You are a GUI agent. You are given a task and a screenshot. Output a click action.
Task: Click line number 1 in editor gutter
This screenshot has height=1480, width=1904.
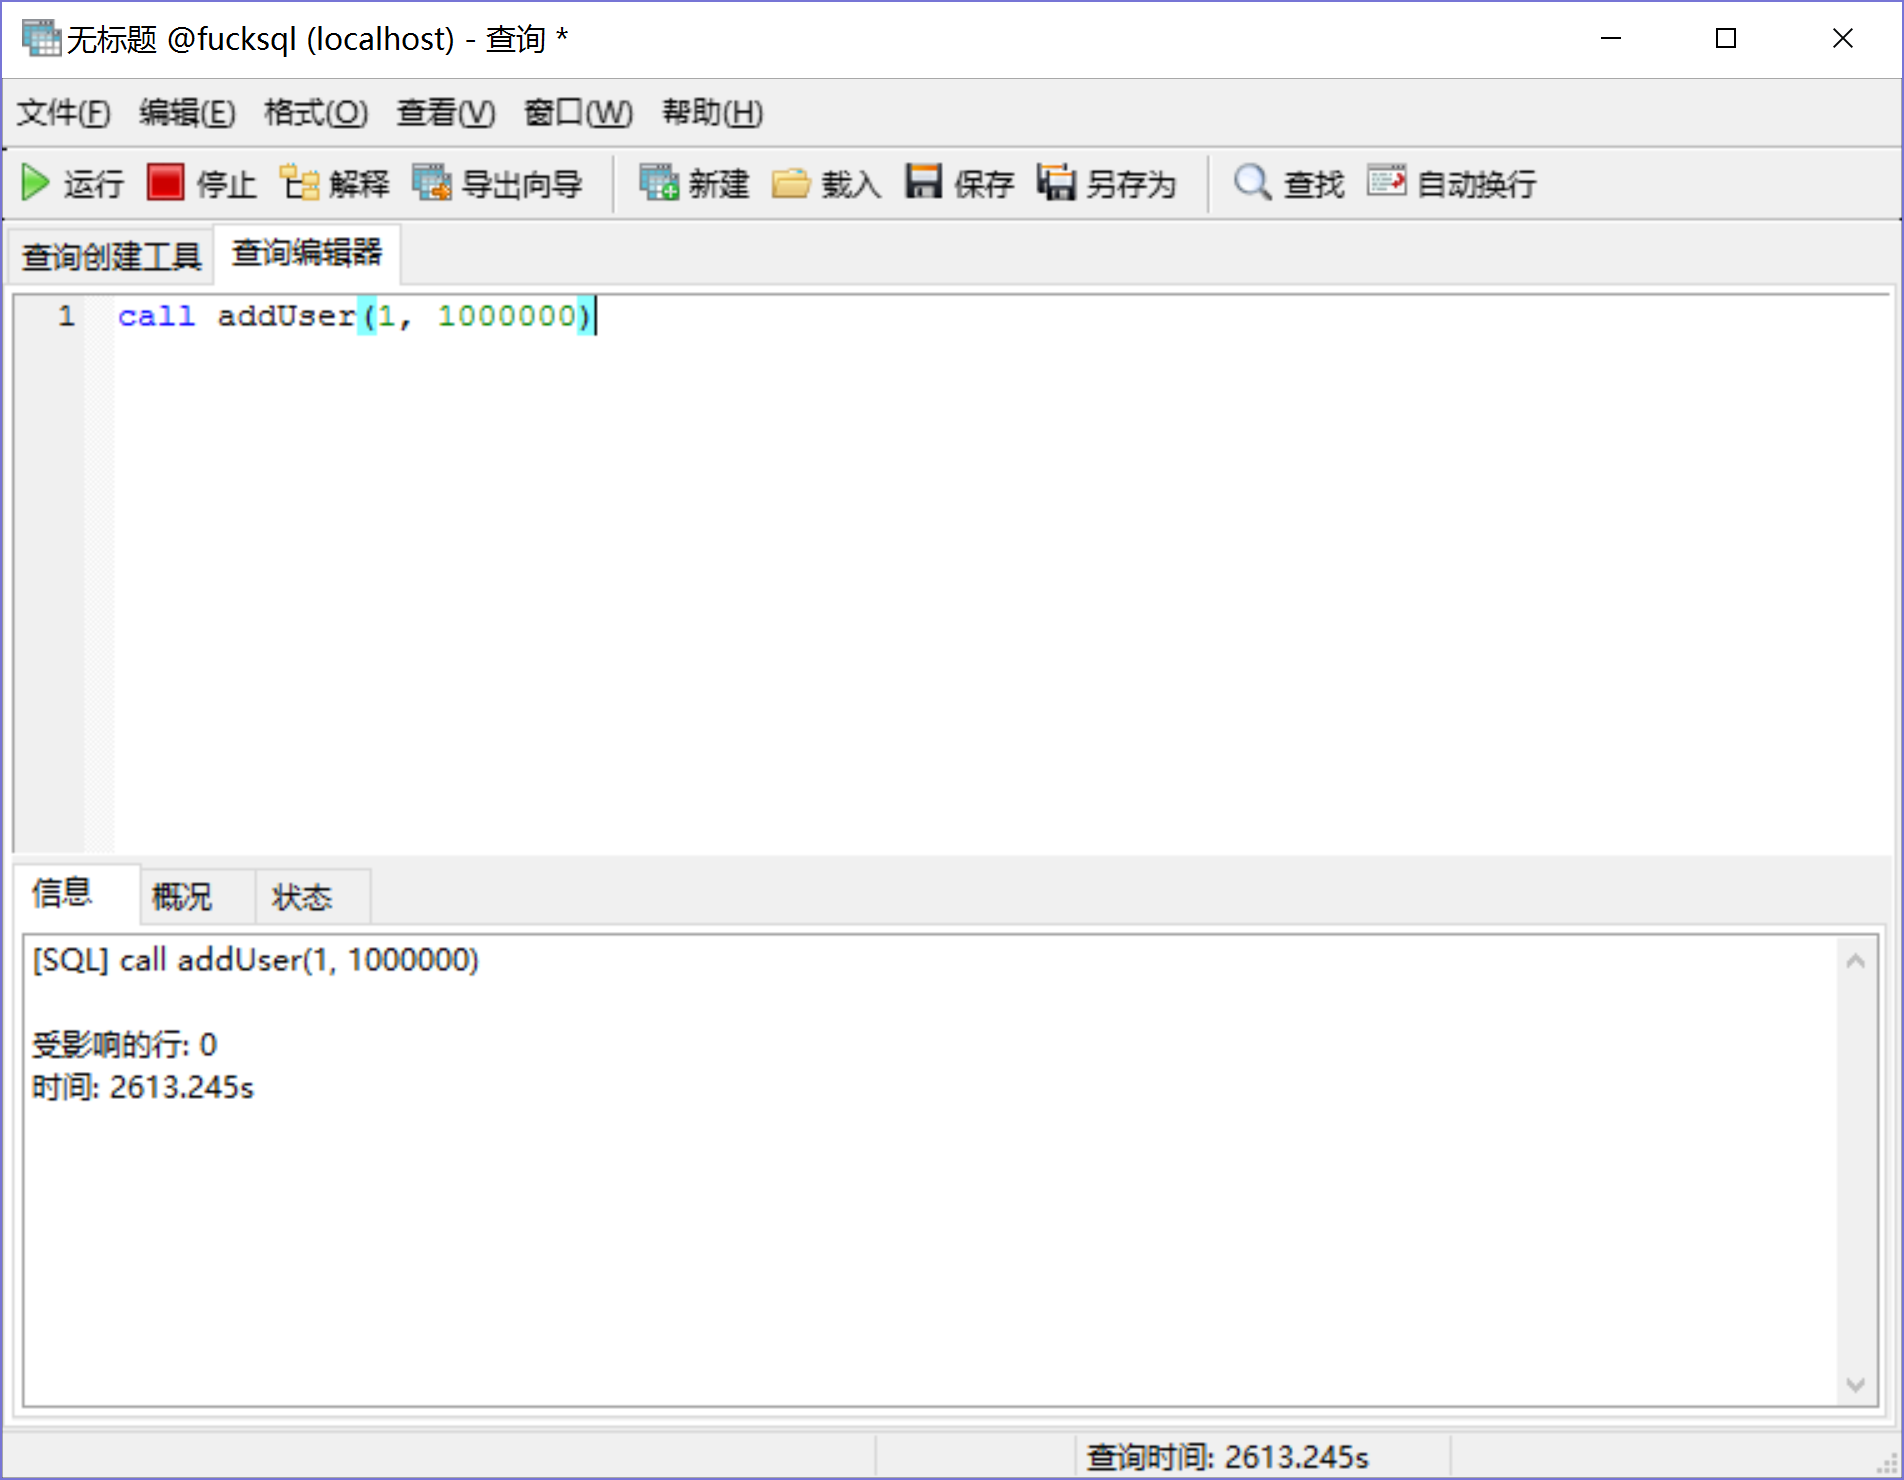66,316
